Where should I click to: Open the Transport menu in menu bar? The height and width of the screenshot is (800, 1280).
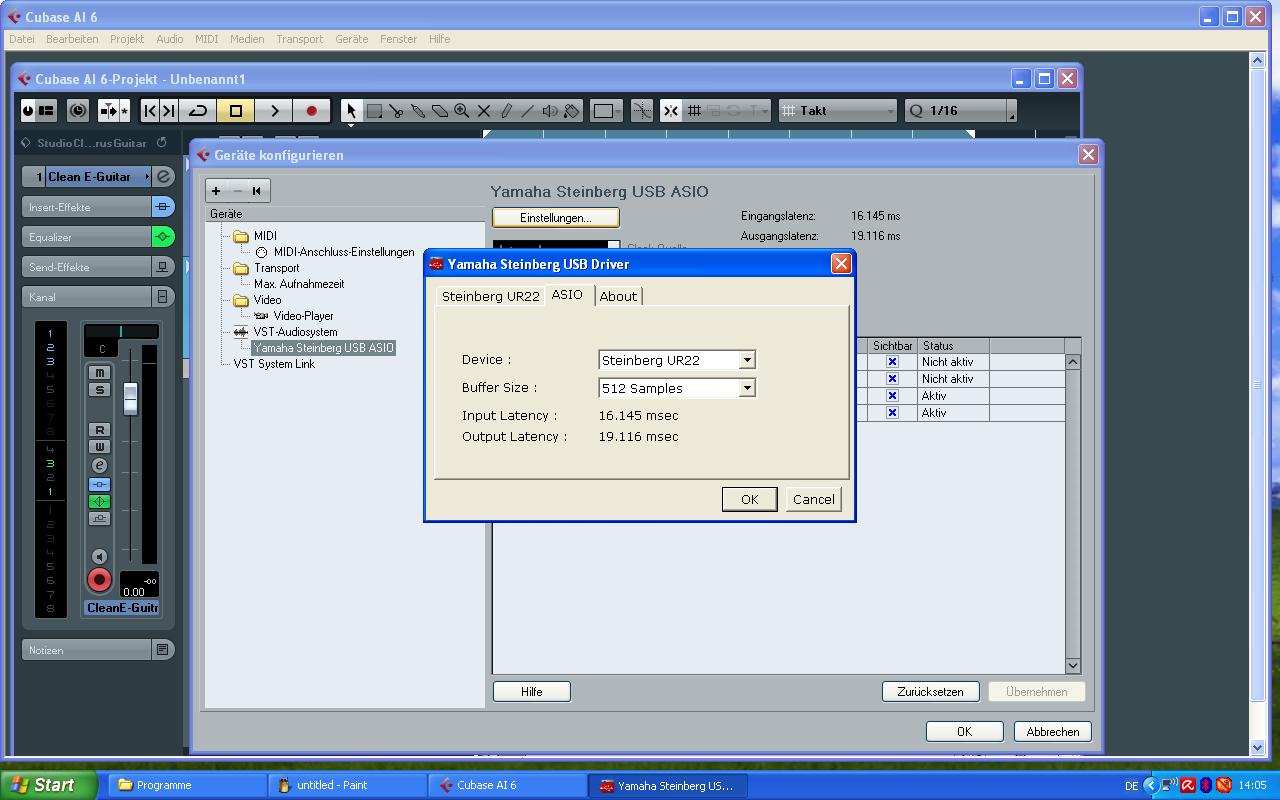click(x=299, y=39)
